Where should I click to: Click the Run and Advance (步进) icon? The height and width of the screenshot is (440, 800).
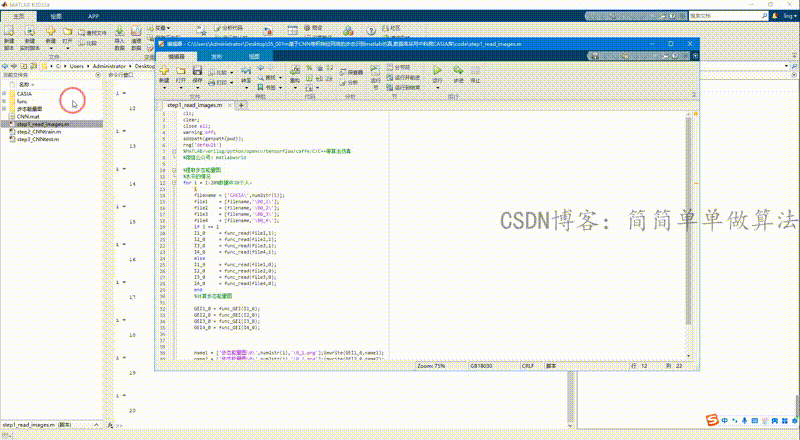[457, 72]
